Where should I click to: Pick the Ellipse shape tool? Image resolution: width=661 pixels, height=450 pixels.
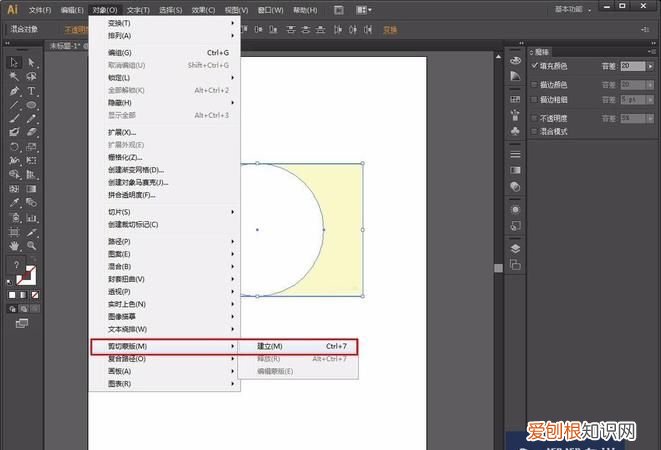click(x=31, y=105)
